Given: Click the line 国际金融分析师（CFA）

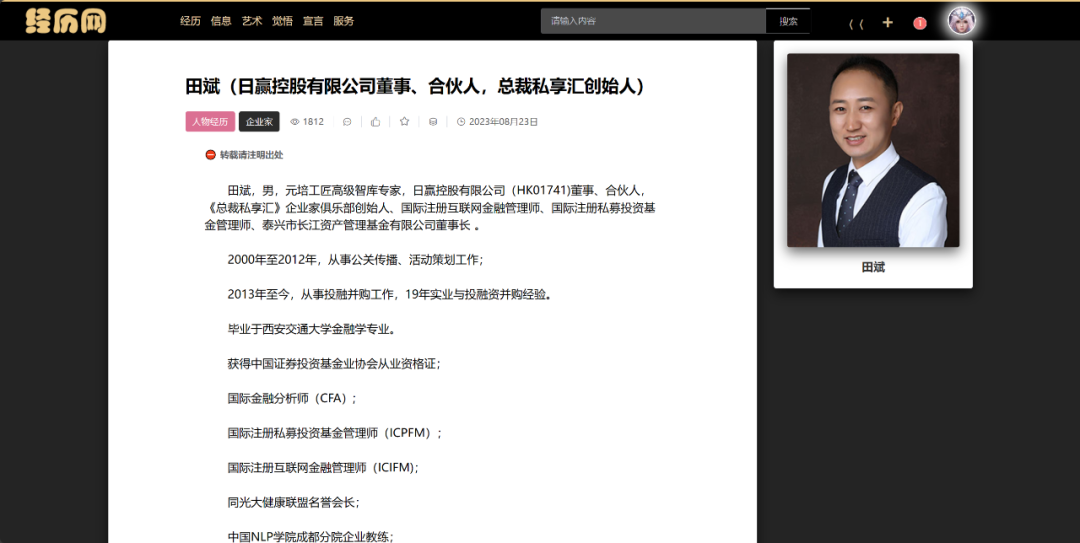Looking at the screenshot, I should (x=293, y=398).
